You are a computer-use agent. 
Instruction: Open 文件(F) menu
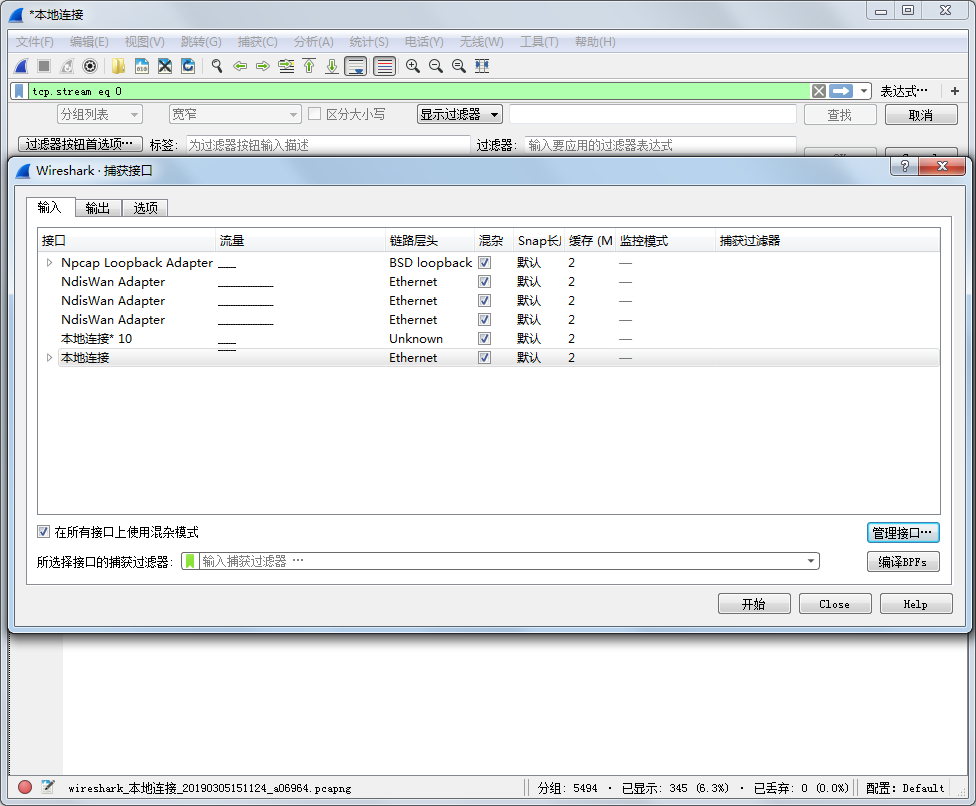35,42
